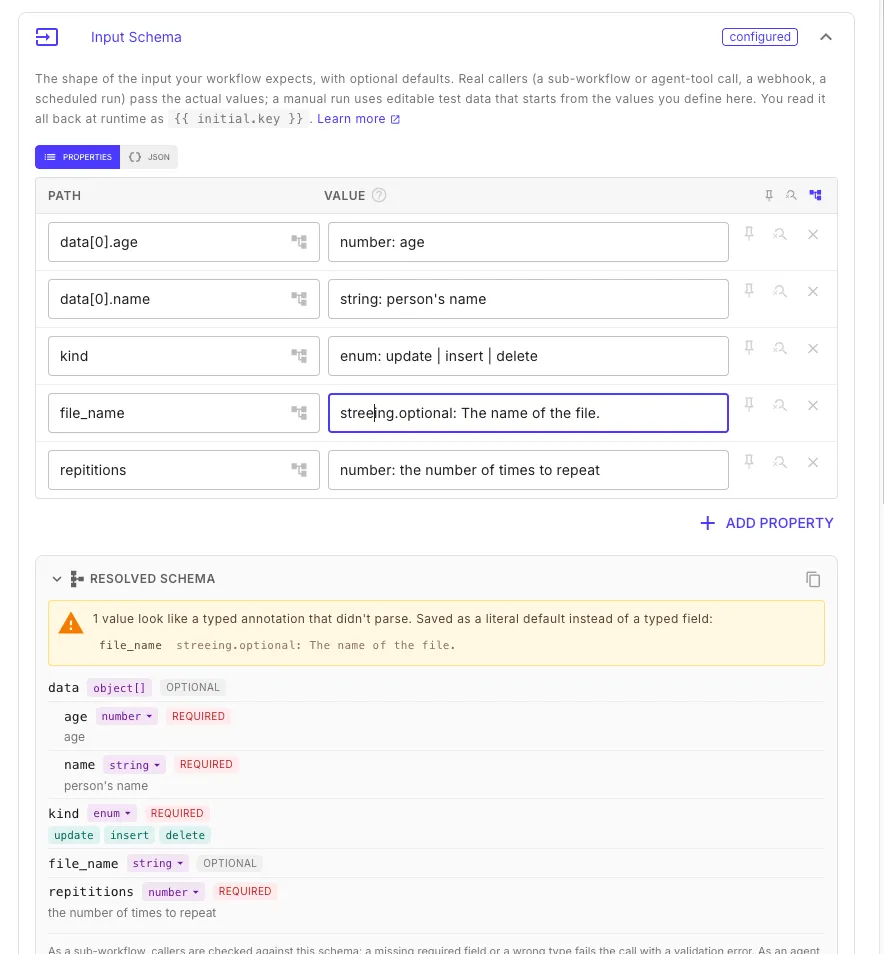Click search icon on data[0].name row
This screenshot has width=884, height=954.
[779, 291]
